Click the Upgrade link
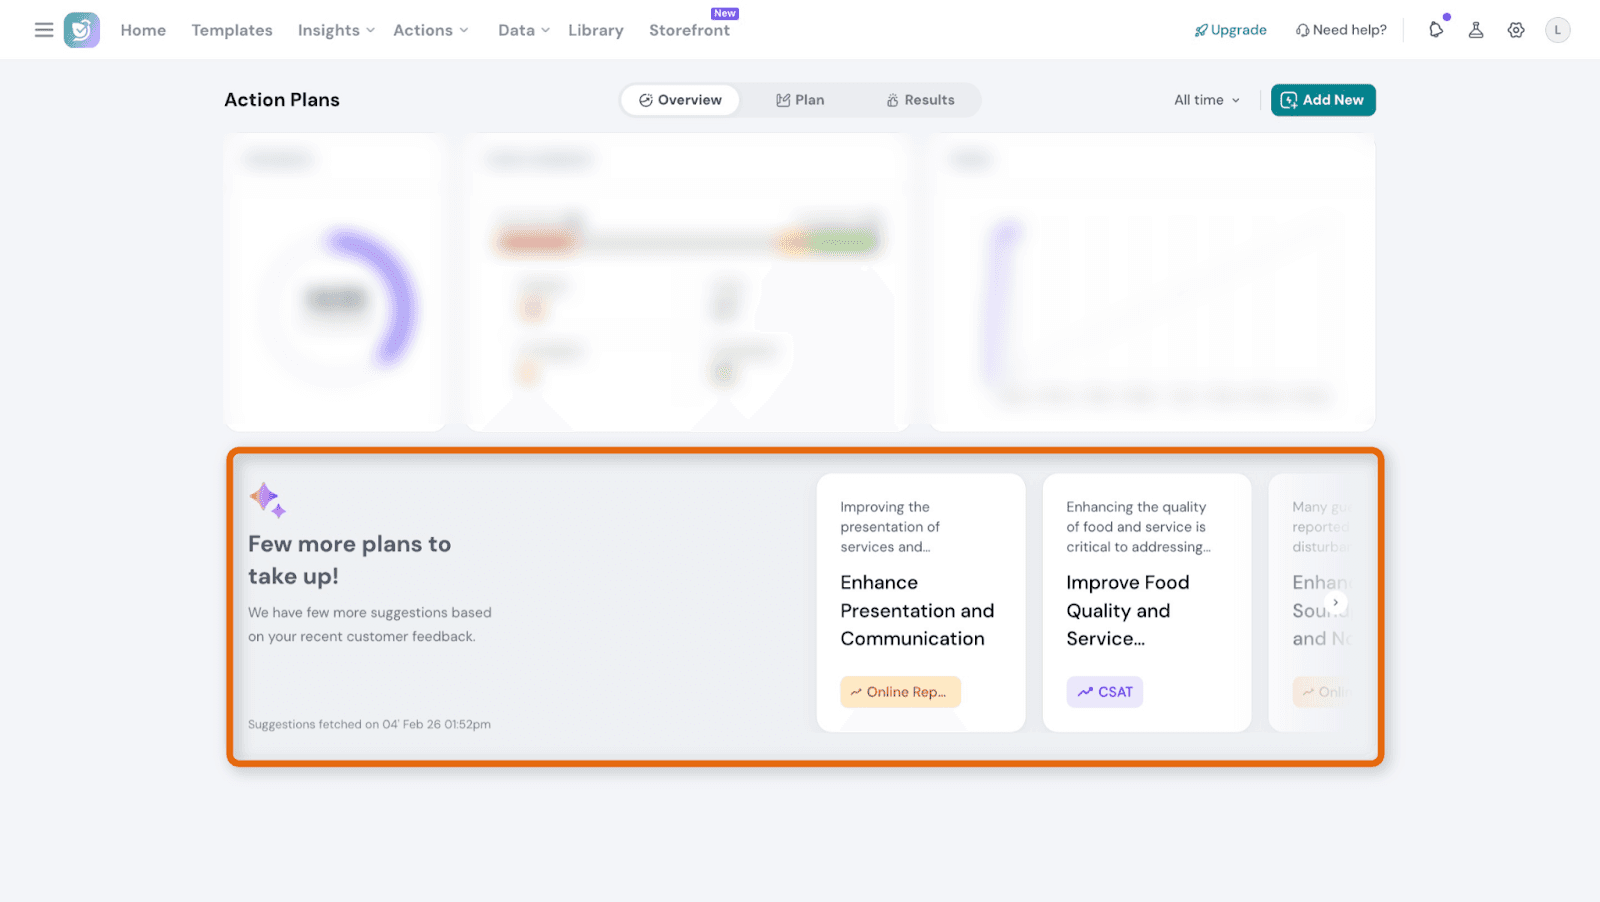The width and height of the screenshot is (1600, 902). point(1231,30)
